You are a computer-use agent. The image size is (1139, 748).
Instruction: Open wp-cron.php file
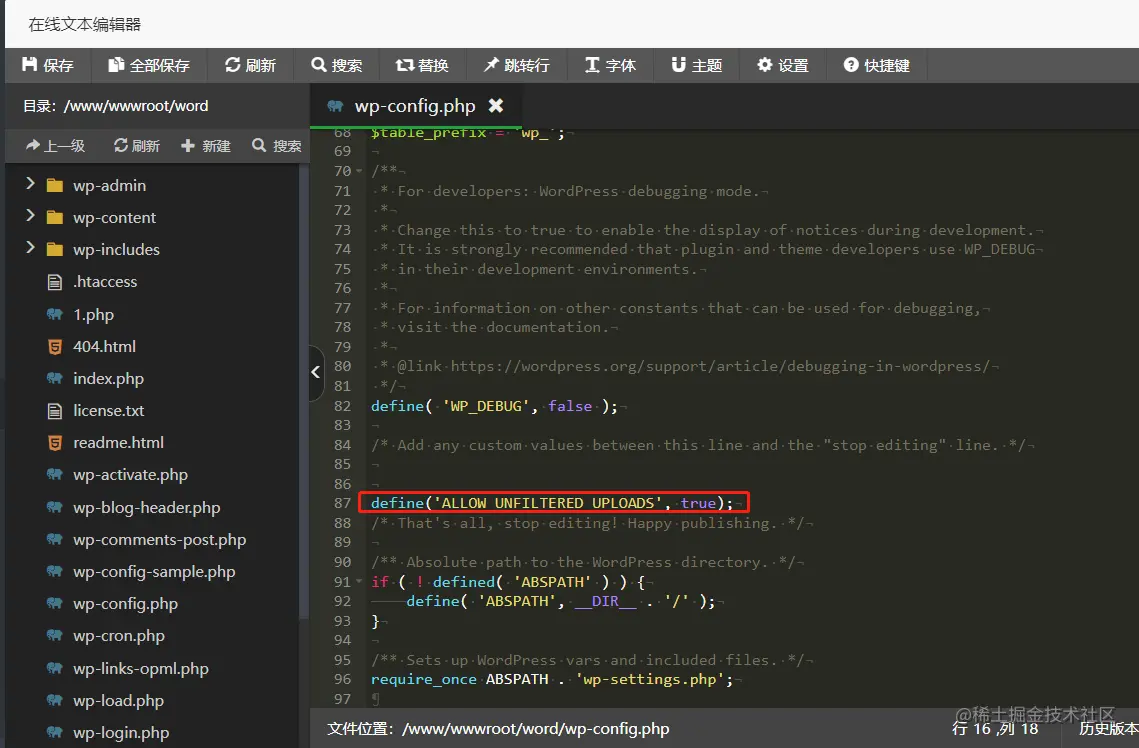point(118,635)
